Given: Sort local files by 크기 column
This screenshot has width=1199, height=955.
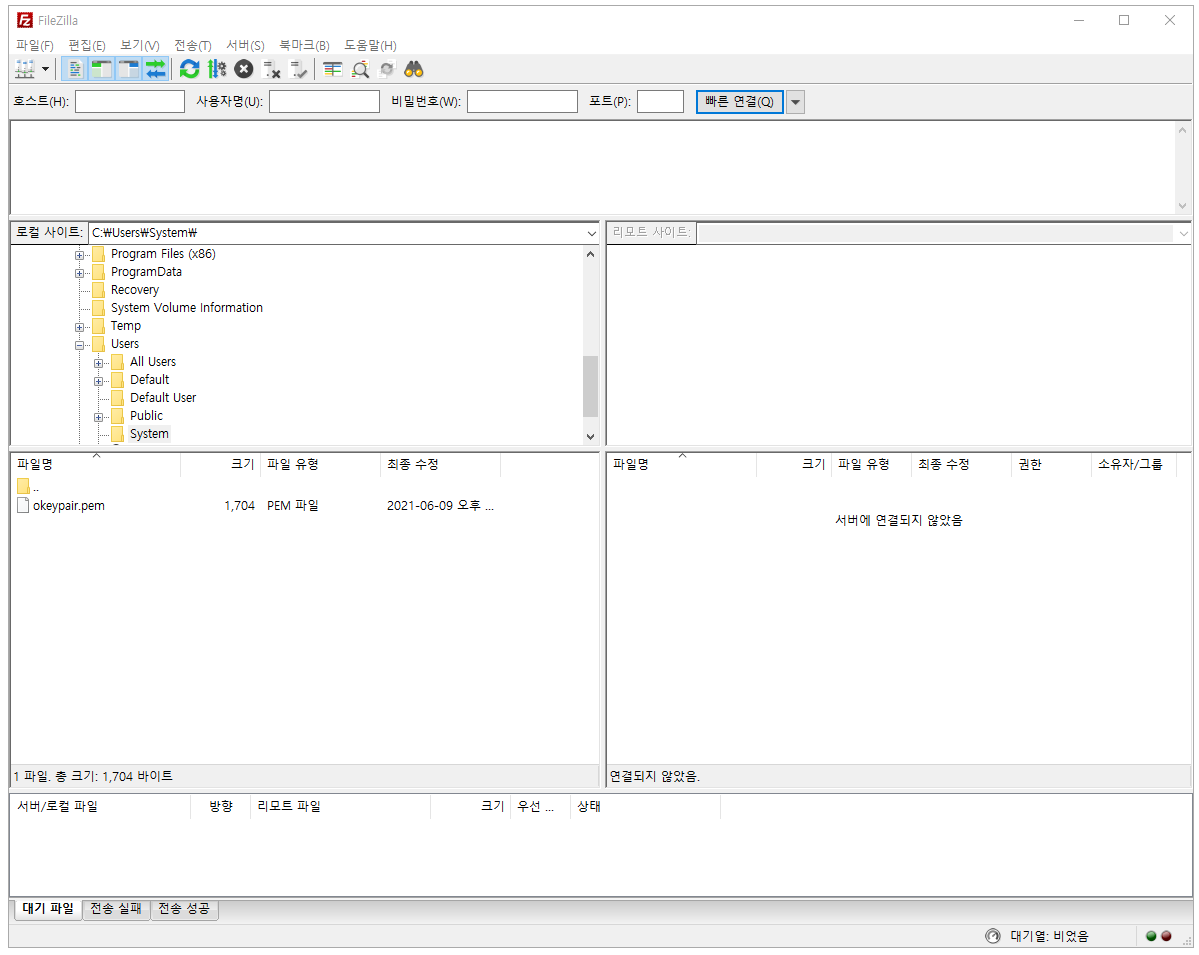Looking at the screenshot, I should pos(221,464).
